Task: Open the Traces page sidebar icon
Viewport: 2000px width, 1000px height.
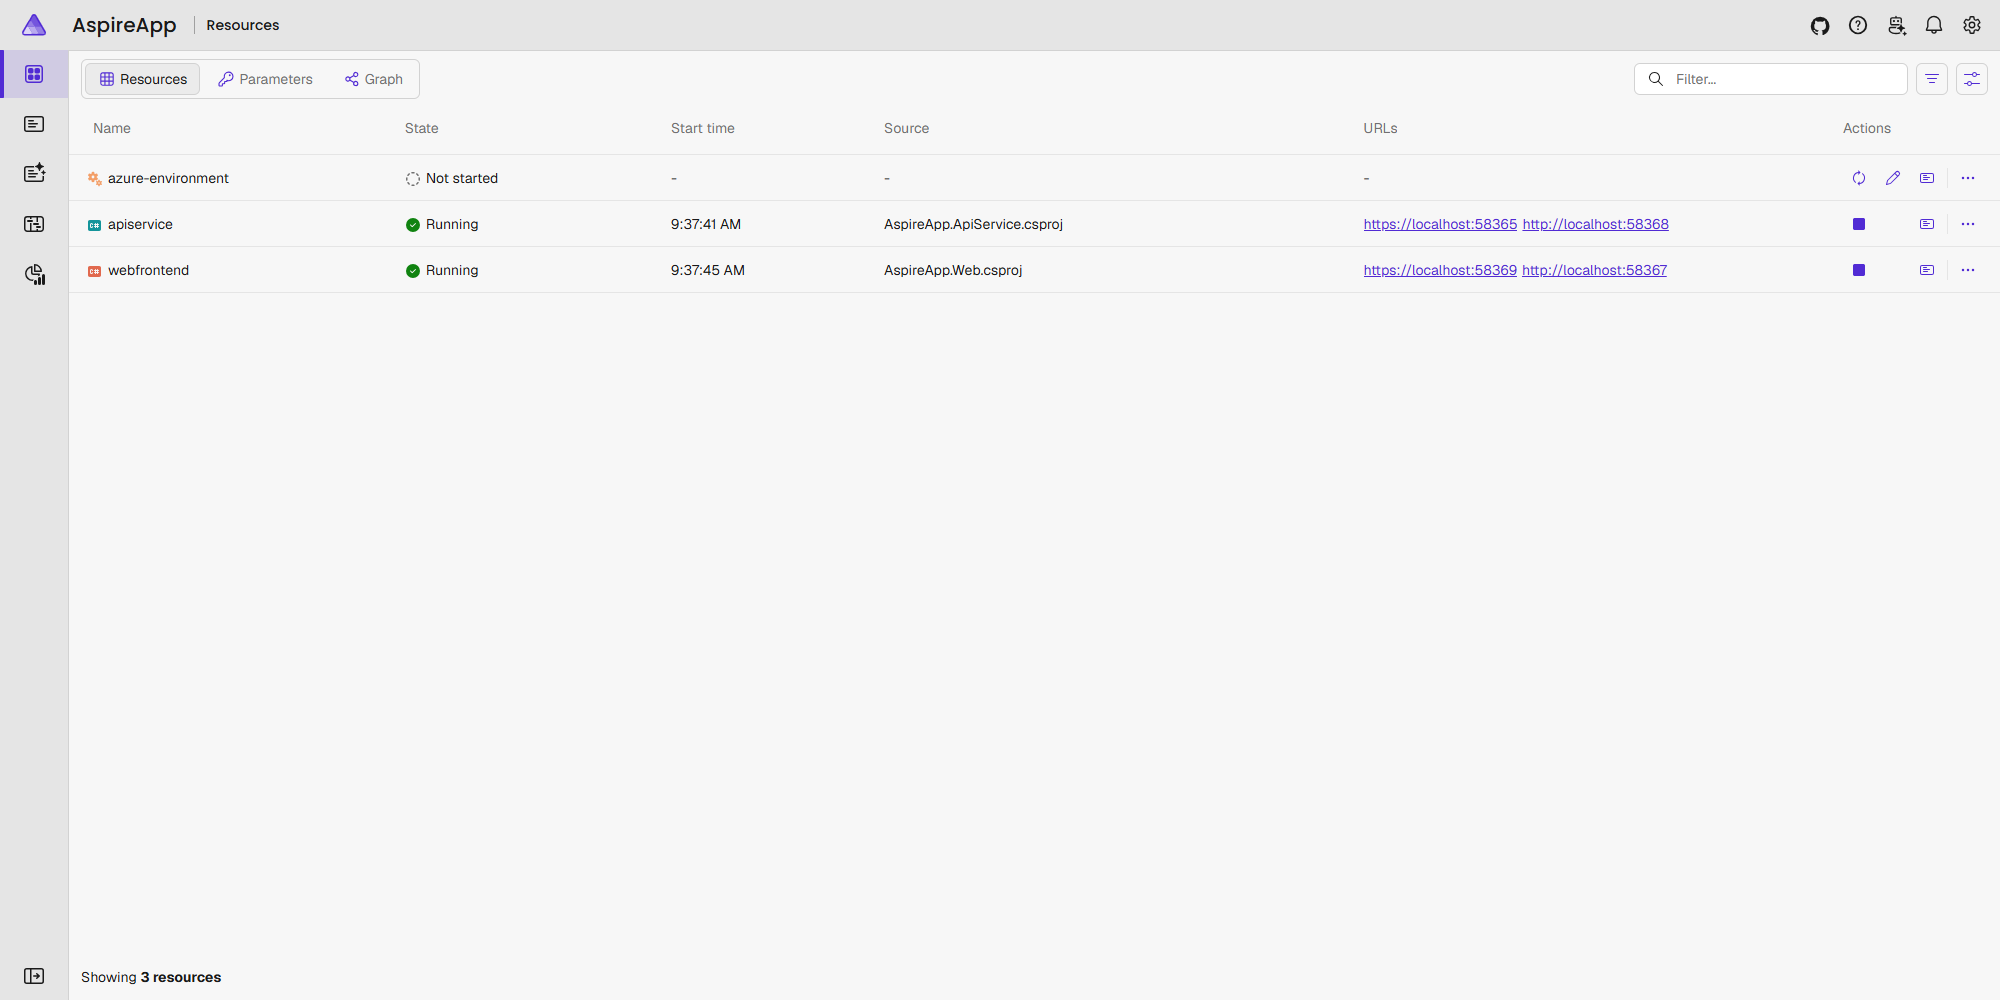Action: 34,224
